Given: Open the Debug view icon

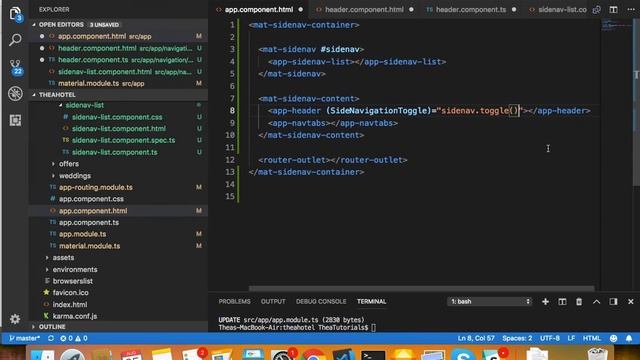Looking at the screenshot, I should coord(15,93).
